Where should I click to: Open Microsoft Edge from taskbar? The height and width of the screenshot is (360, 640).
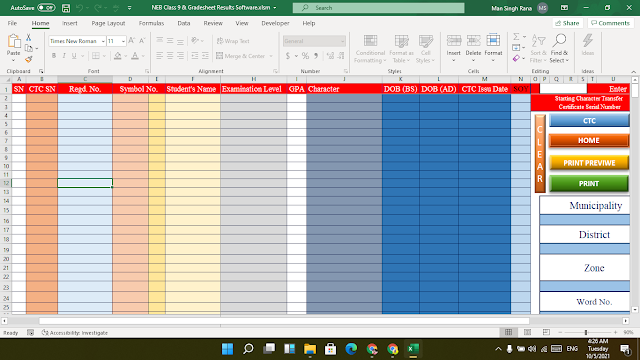(x=351, y=349)
